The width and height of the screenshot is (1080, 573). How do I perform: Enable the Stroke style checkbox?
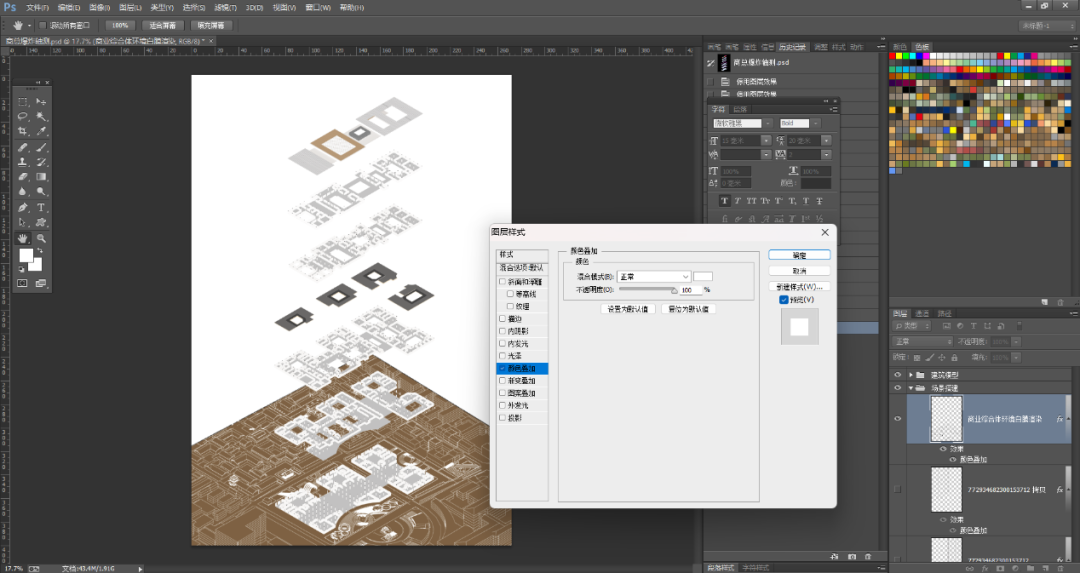click(502, 319)
